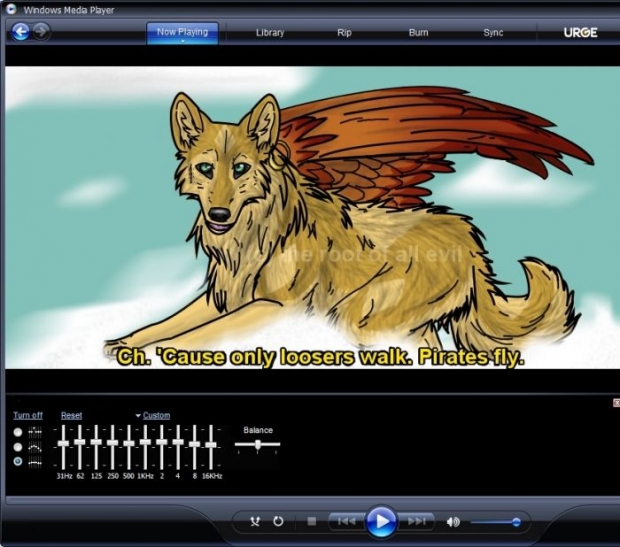
Task: Select the third equalizer slider-mode radio button
Action: (x=19, y=462)
